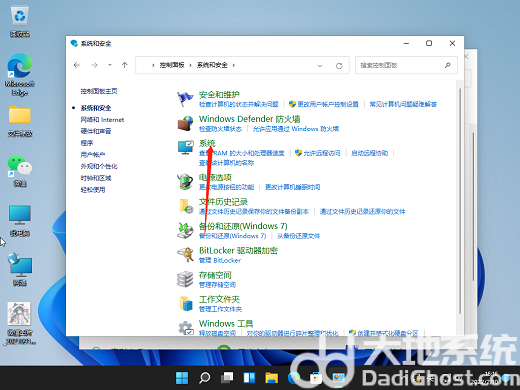Open the BitLocker keys icon
520x390 pixels.
185,255
